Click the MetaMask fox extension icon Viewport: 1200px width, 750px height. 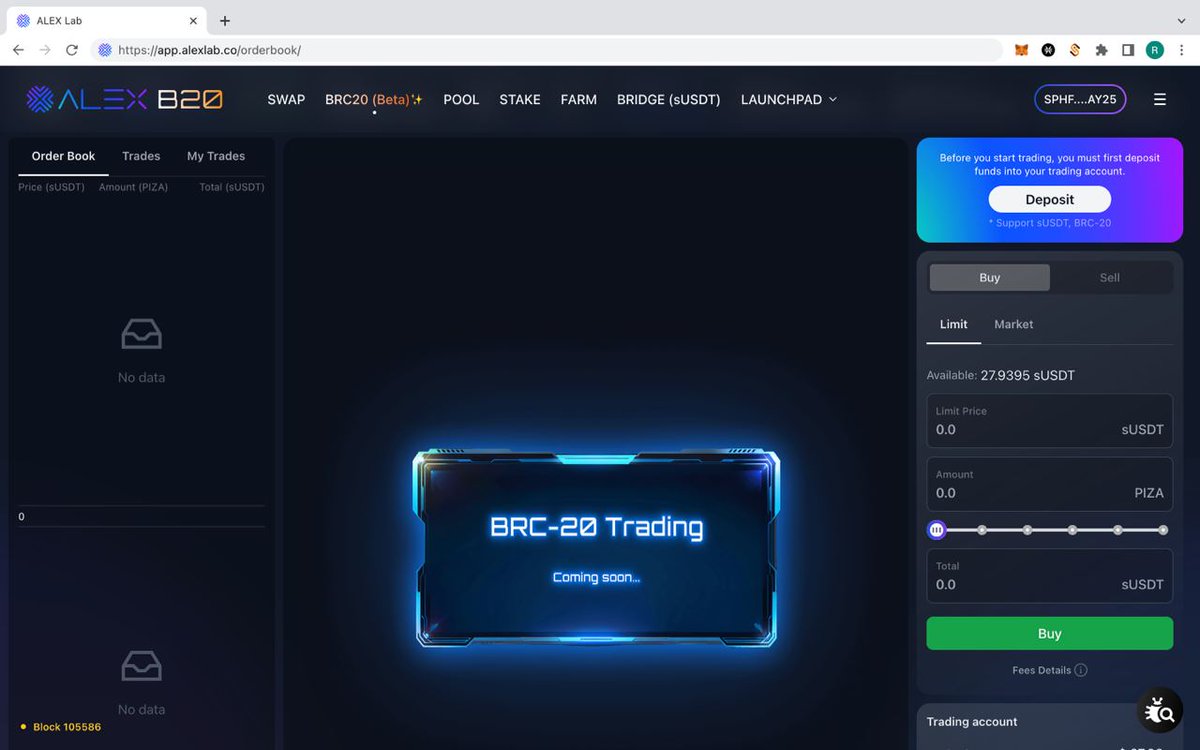click(x=1021, y=50)
